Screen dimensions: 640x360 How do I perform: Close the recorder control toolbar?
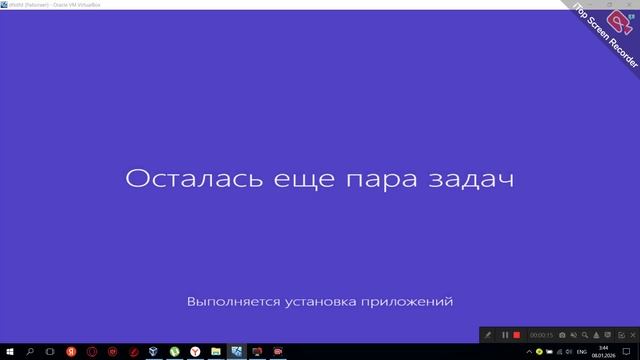[x=633, y=335]
